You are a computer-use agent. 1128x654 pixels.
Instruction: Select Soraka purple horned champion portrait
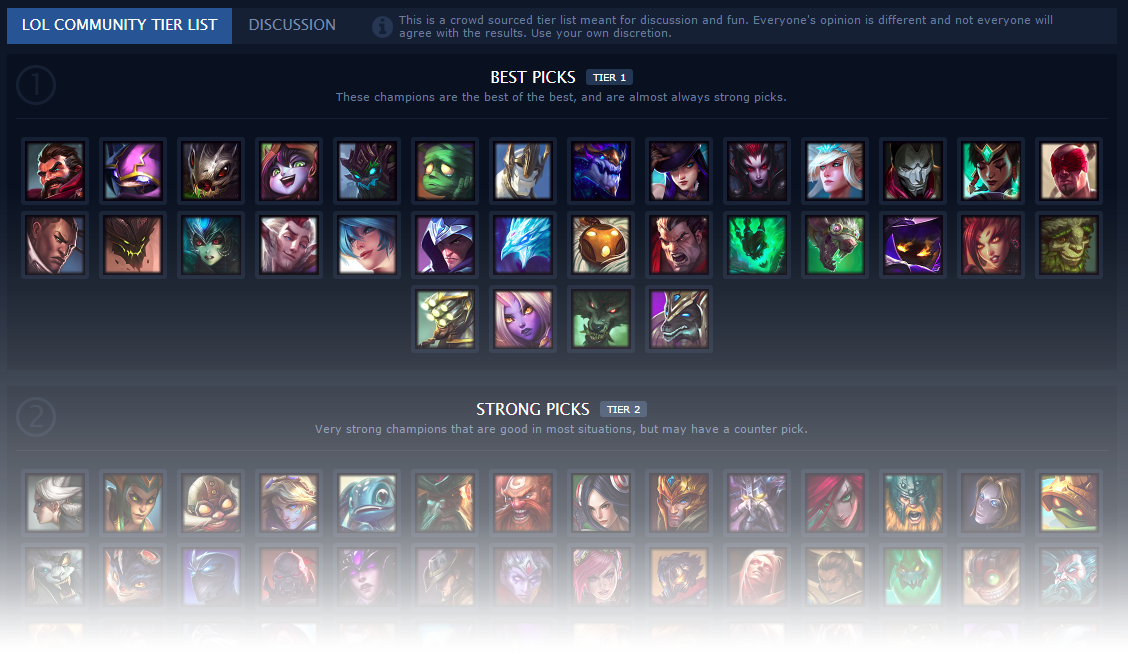(x=523, y=319)
